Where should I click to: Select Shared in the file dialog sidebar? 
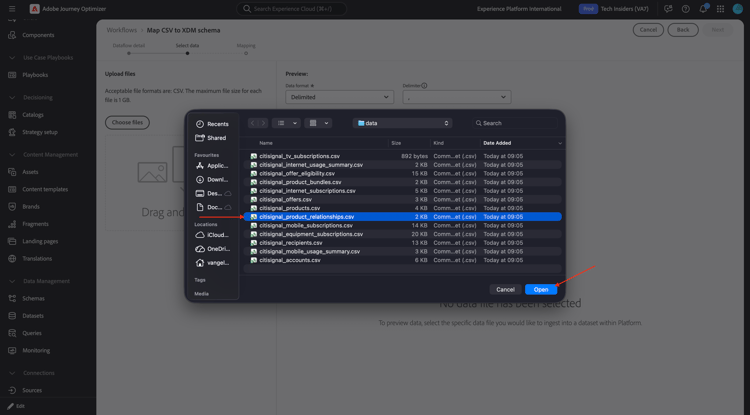(x=211, y=138)
